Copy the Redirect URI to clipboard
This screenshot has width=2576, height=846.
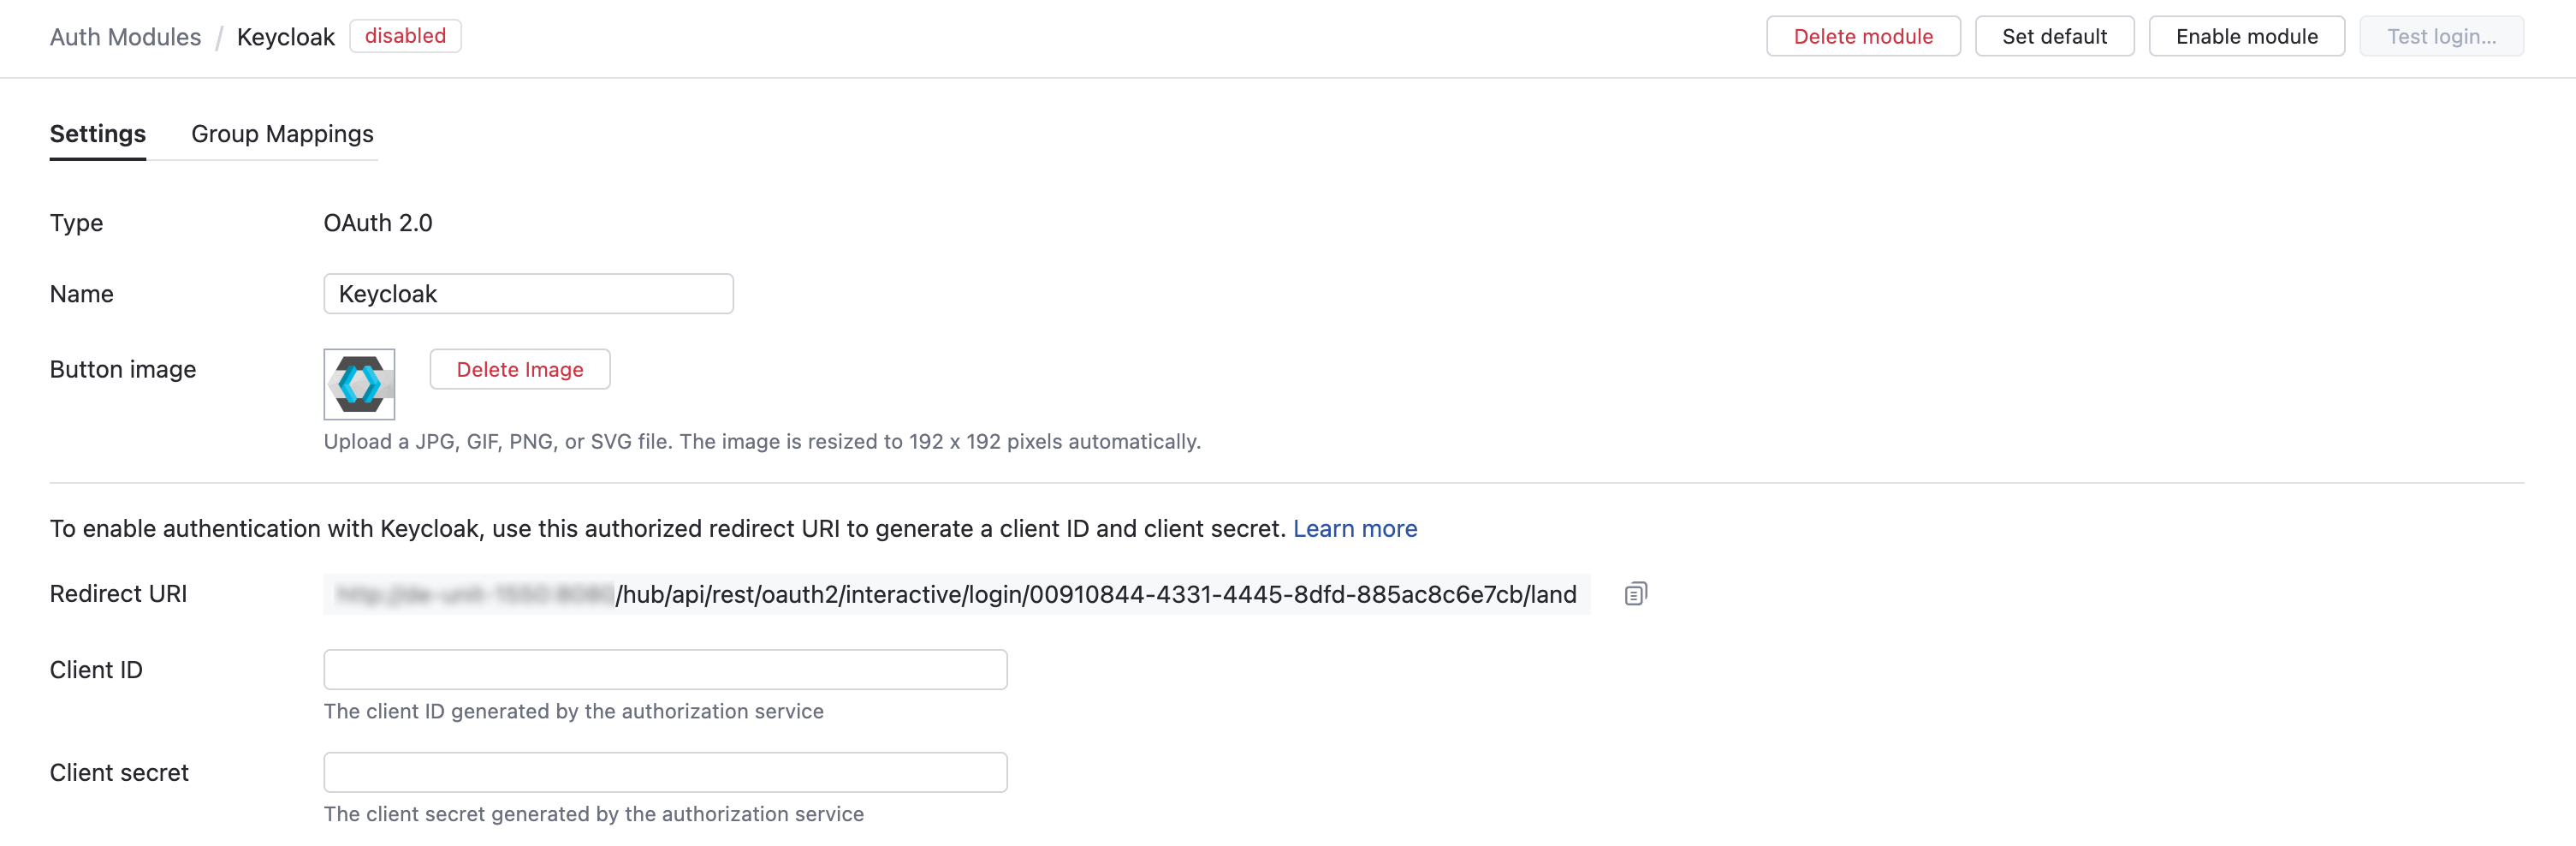pos(1635,594)
